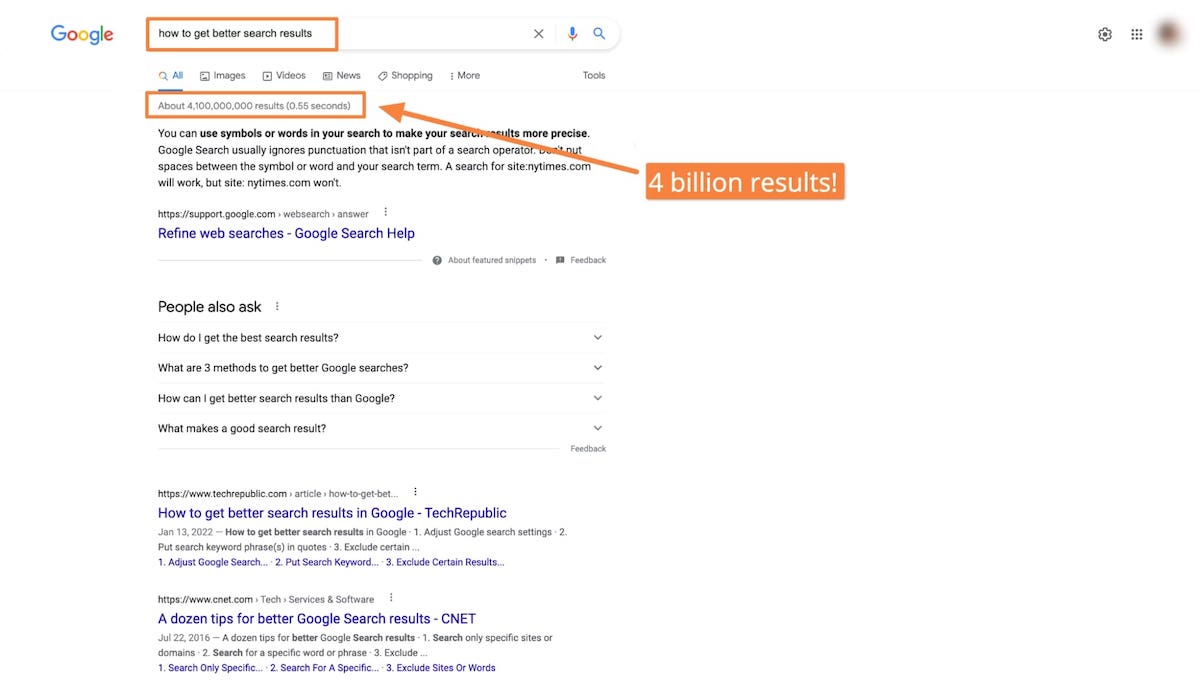Open Google apps grid icon
The image size is (1200, 696).
[x=1137, y=34]
